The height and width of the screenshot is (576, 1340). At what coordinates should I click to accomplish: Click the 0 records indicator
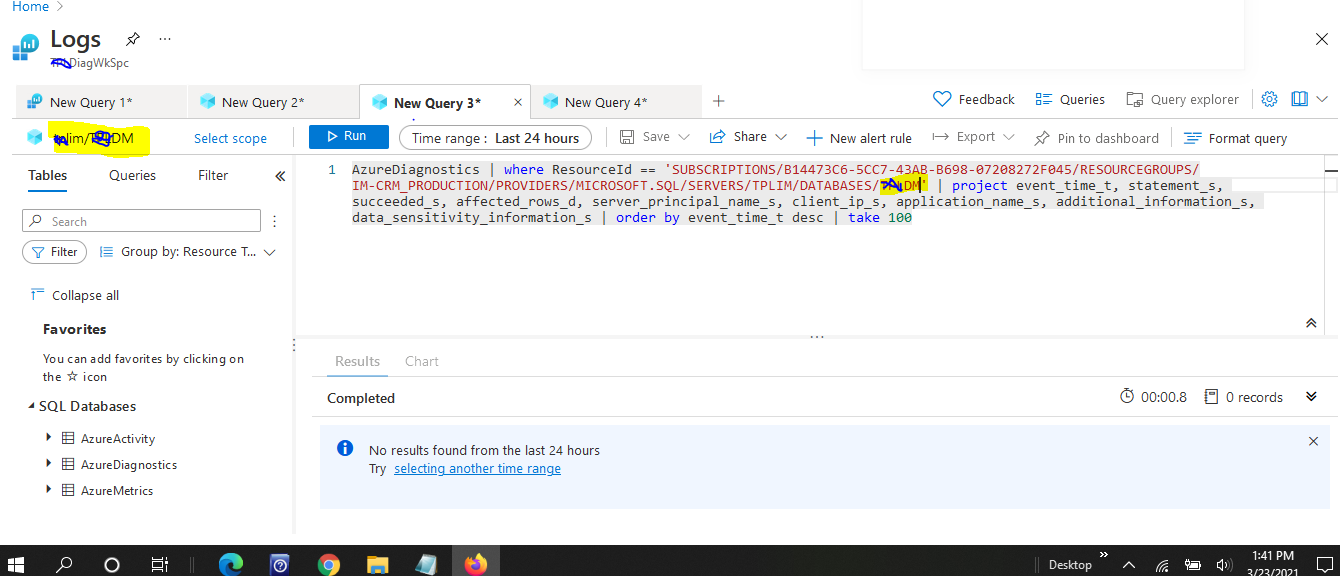pos(1243,397)
